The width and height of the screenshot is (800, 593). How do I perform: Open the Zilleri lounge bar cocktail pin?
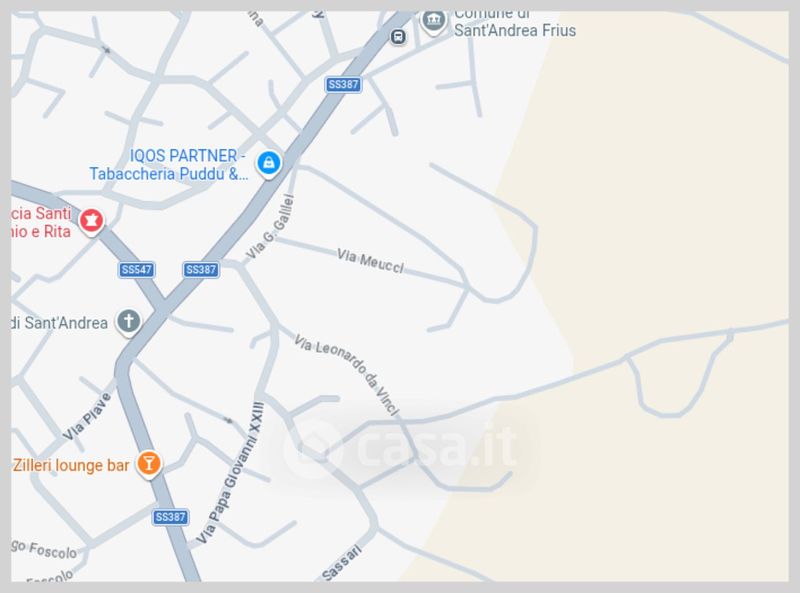point(148,464)
